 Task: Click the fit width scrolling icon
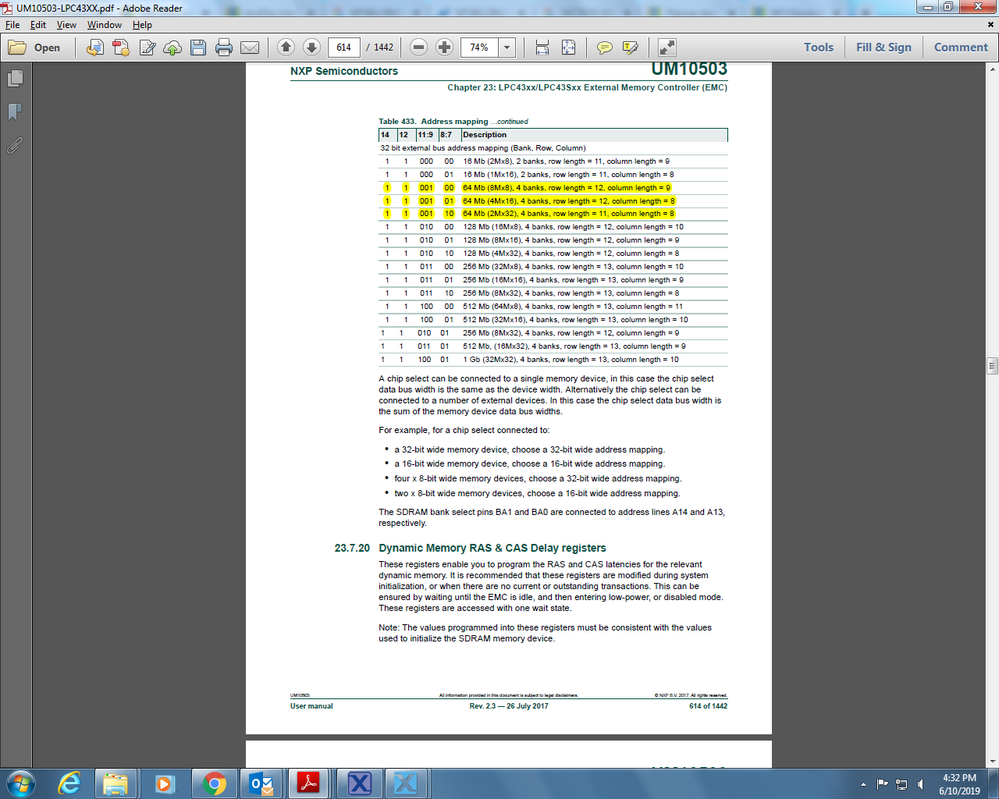(542, 47)
